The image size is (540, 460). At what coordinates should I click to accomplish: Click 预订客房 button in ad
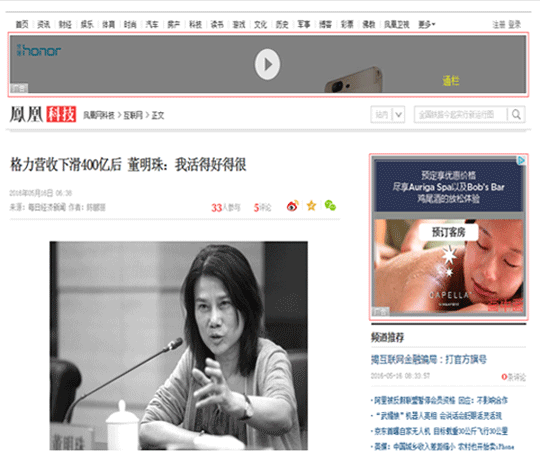tap(448, 232)
